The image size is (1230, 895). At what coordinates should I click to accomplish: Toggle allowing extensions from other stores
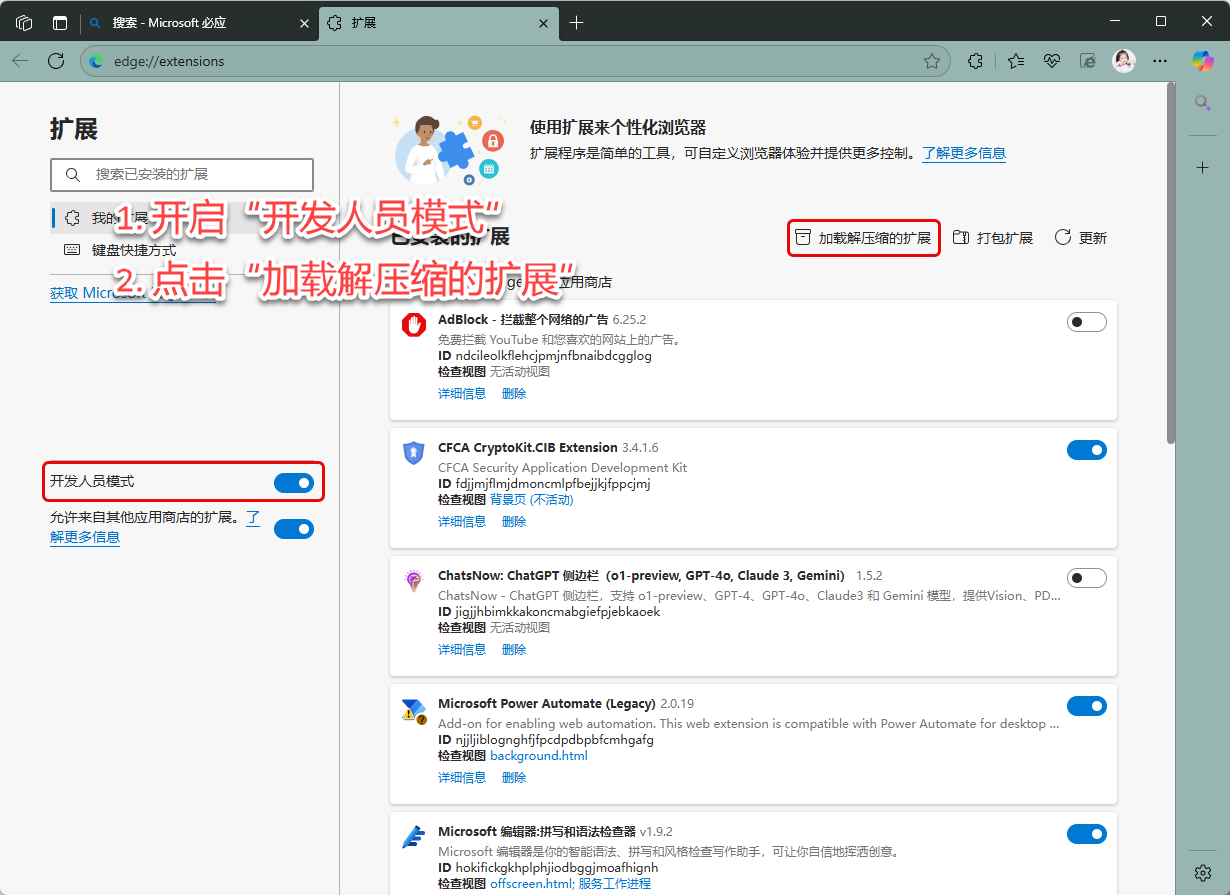pyautogui.click(x=293, y=528)
